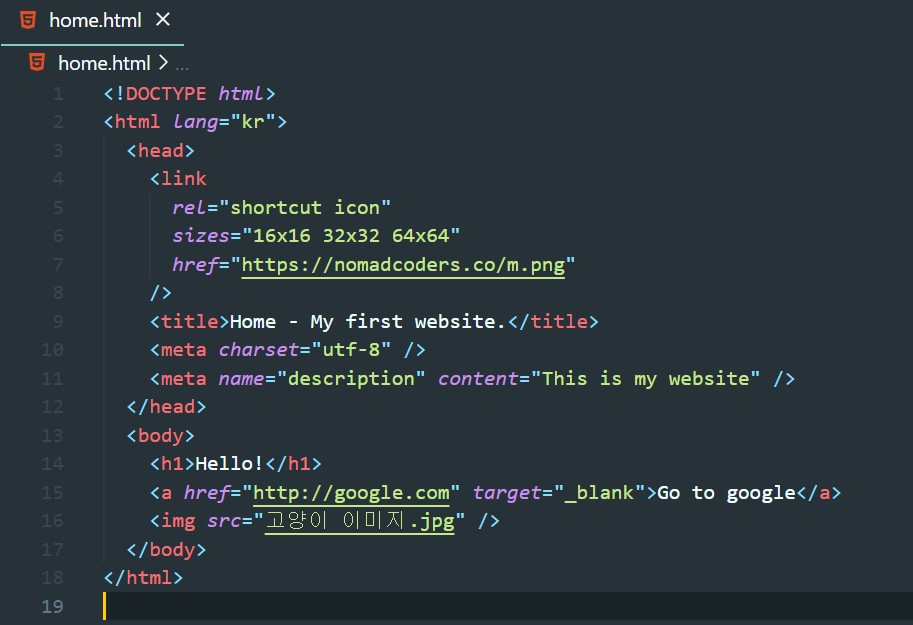Image resolution: width=913 pixels, height=625 pixels.
Task: Place cursor on the DOCTYPE html line
Action: (189, 94)
